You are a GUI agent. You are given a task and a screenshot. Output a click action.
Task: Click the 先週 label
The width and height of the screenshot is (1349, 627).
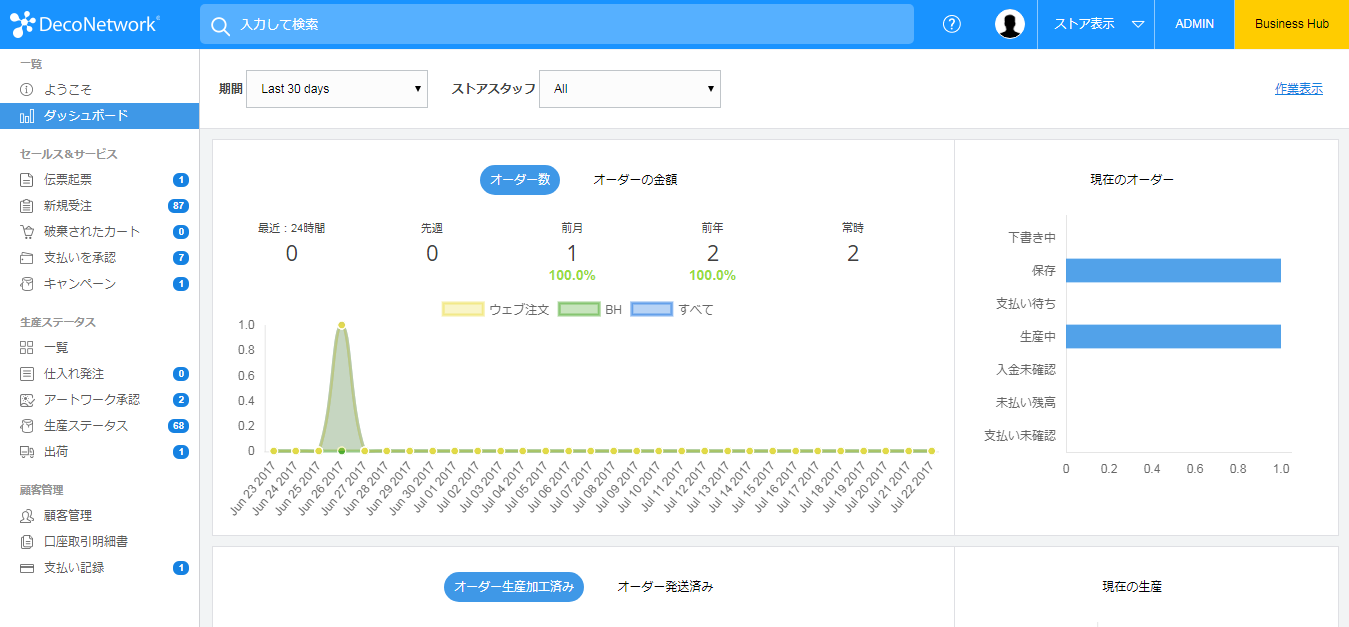tap(432, 228)
